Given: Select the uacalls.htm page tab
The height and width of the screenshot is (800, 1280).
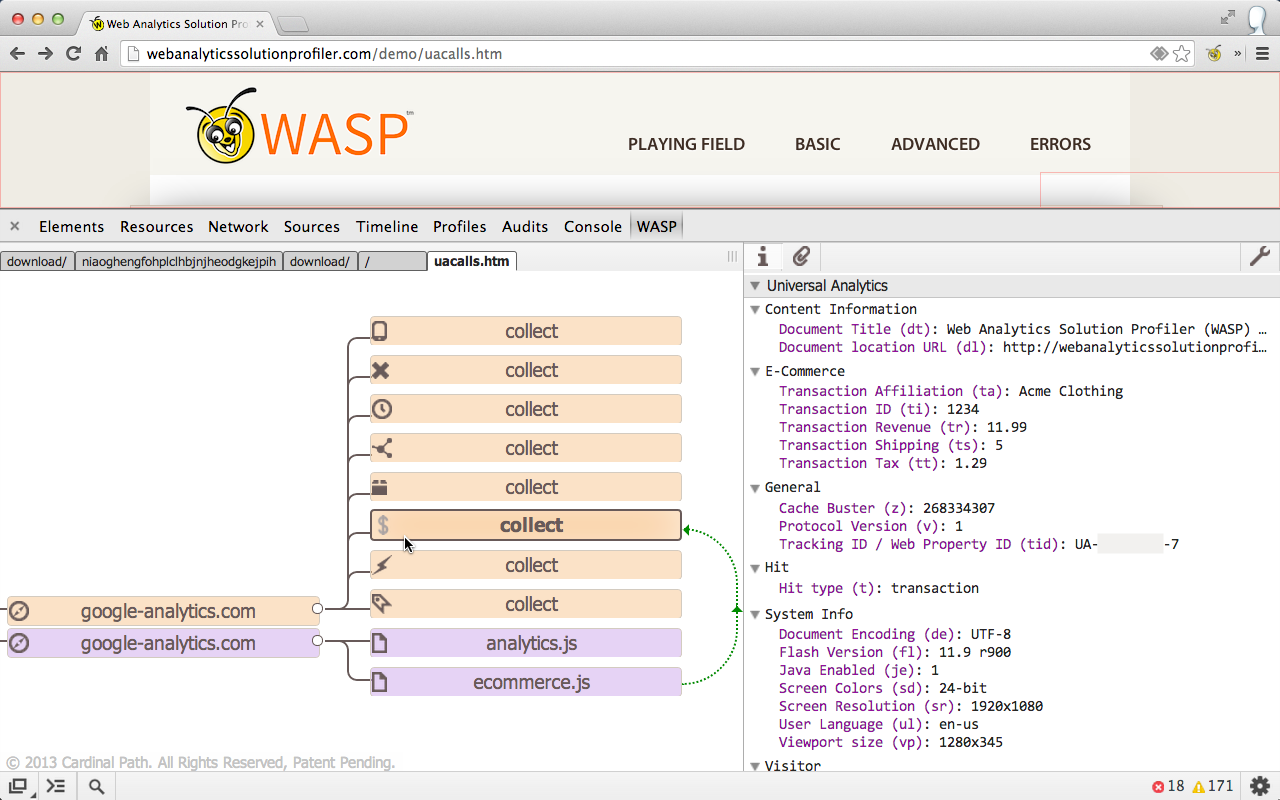Looking at the screenshot, I should pos(471,262).
